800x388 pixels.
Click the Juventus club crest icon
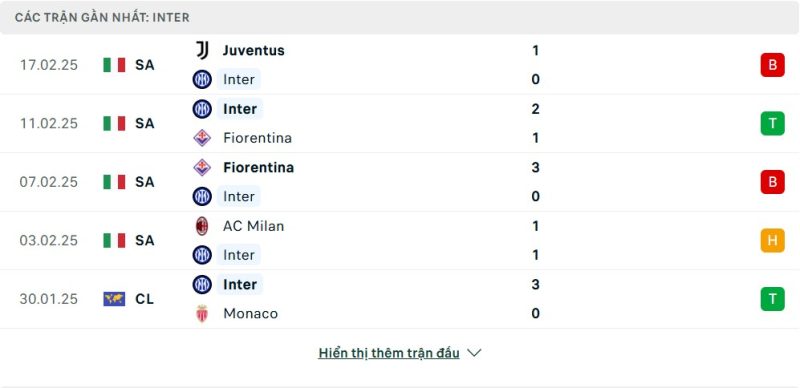(202, 51)
